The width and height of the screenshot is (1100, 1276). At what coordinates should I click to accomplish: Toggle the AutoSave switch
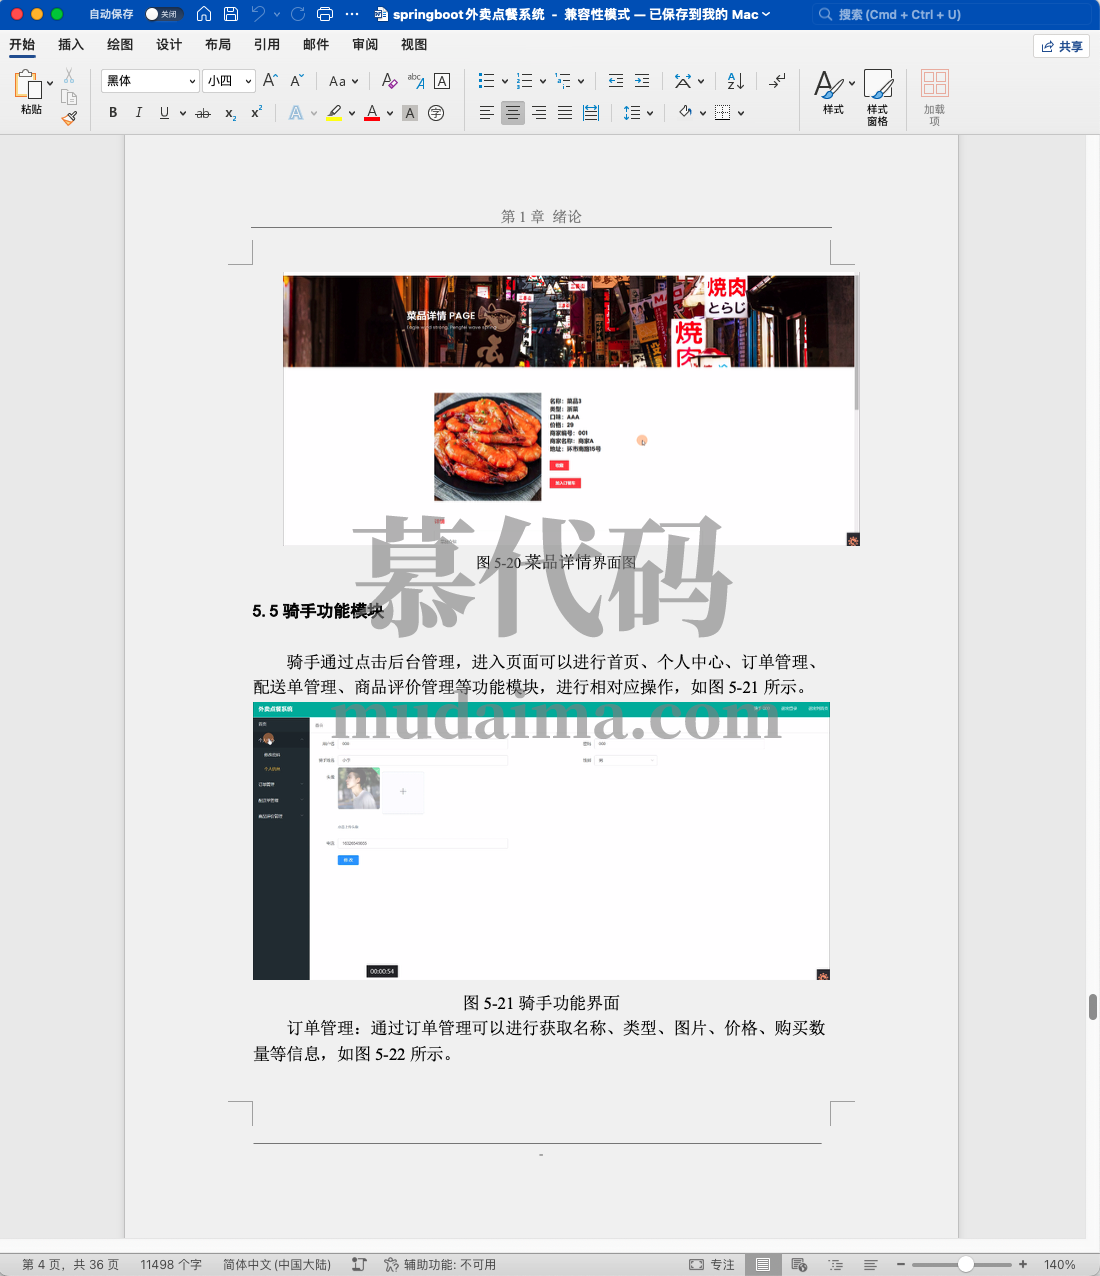click(162, 14)
